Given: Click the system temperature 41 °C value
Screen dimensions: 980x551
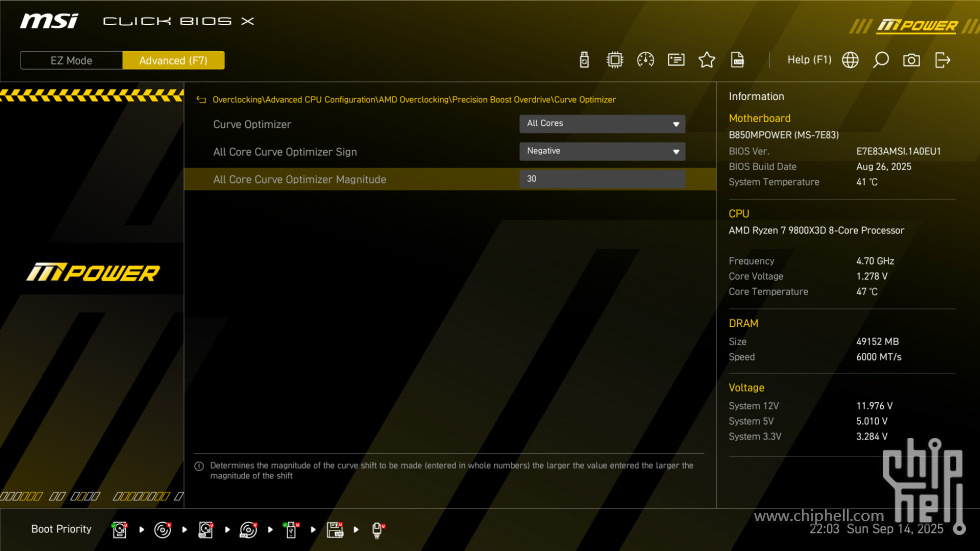Looking at the screenshot, I should click(867, 182).
